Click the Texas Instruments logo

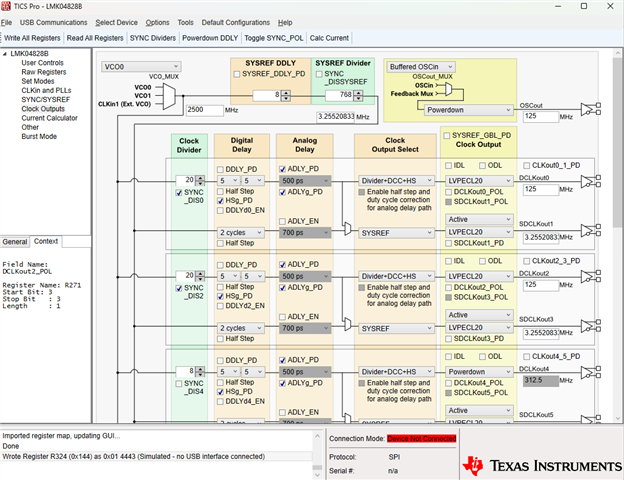tap(542, 466)
